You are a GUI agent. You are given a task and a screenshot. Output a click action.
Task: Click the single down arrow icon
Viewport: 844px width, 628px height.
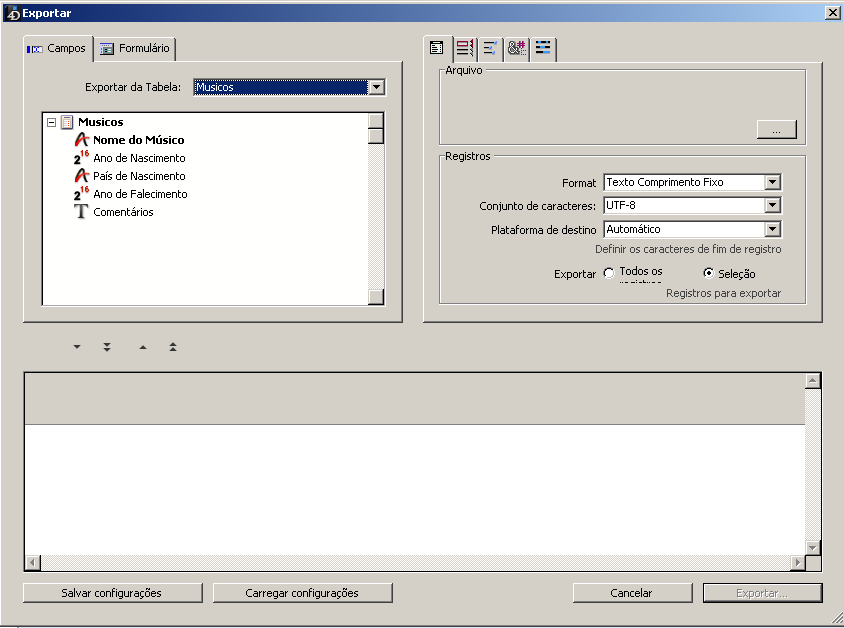point(77,348)
